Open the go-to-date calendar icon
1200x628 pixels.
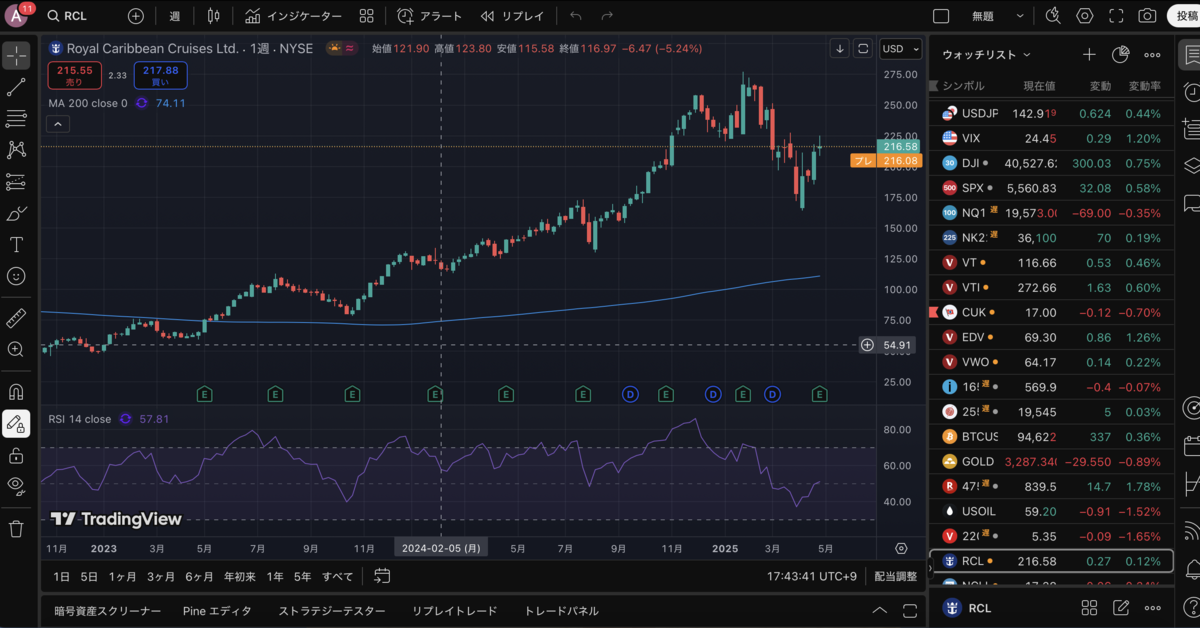[x=382, y=576]
